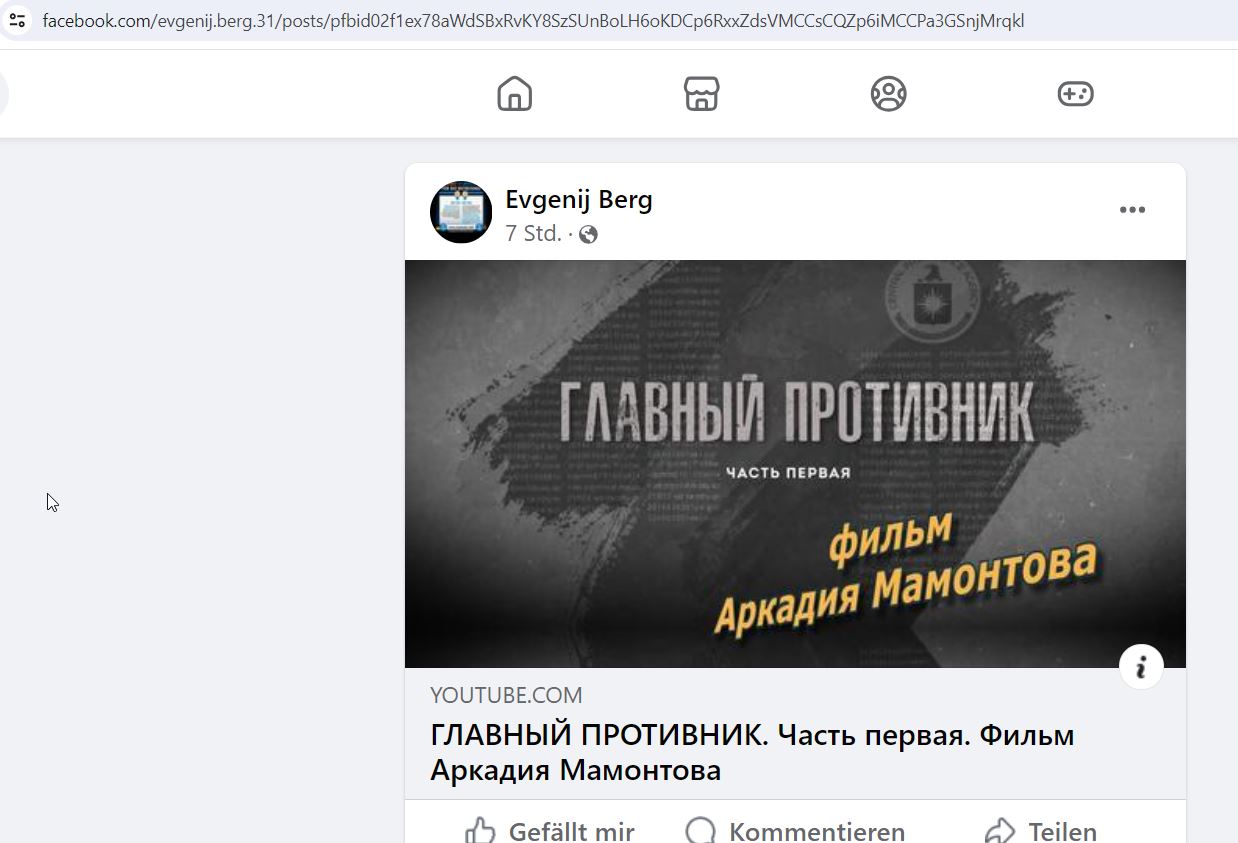Screen dimensions: 1238x843
Task: Open the Gaming controller icon tab
Action: coord(1076,94)
